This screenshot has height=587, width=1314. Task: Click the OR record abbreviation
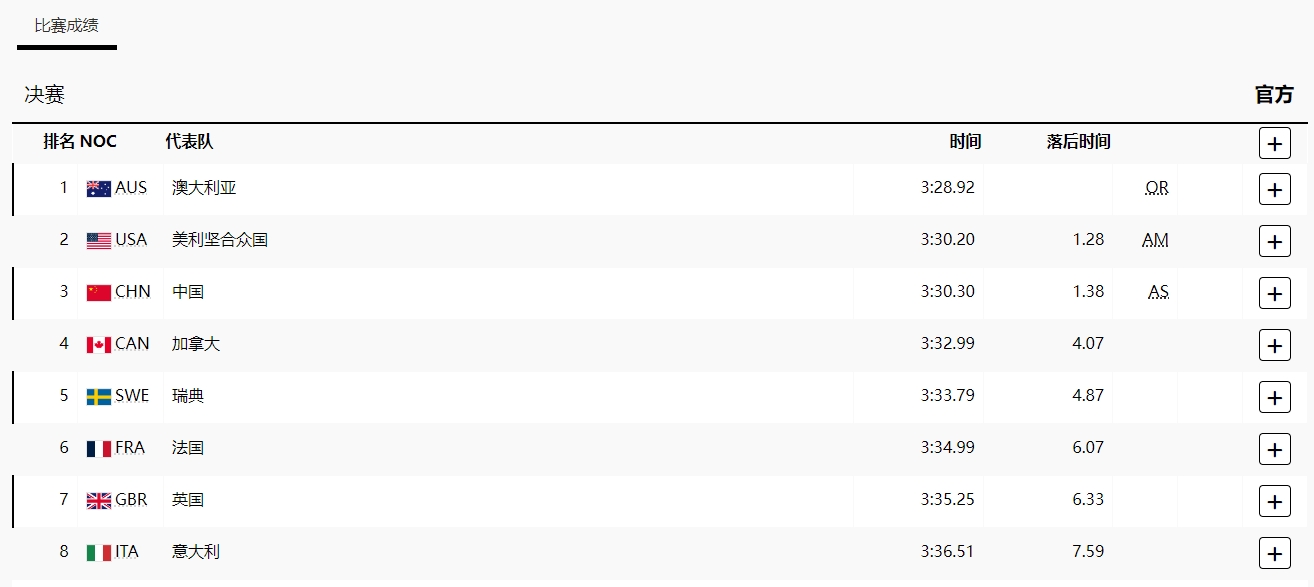pos(1157,188)
